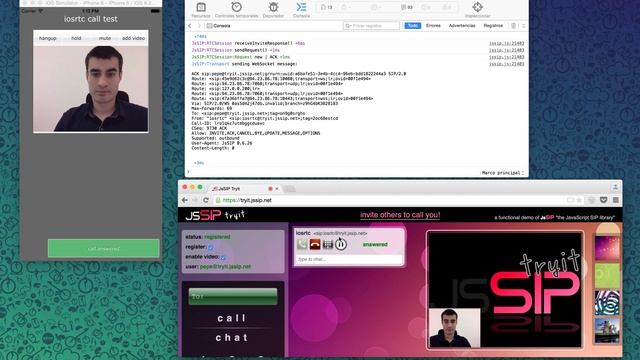Viewport: 640px width, 360px height.
Task: Click 'invite others to call you!' link
Action: click(x=400, y=215)
